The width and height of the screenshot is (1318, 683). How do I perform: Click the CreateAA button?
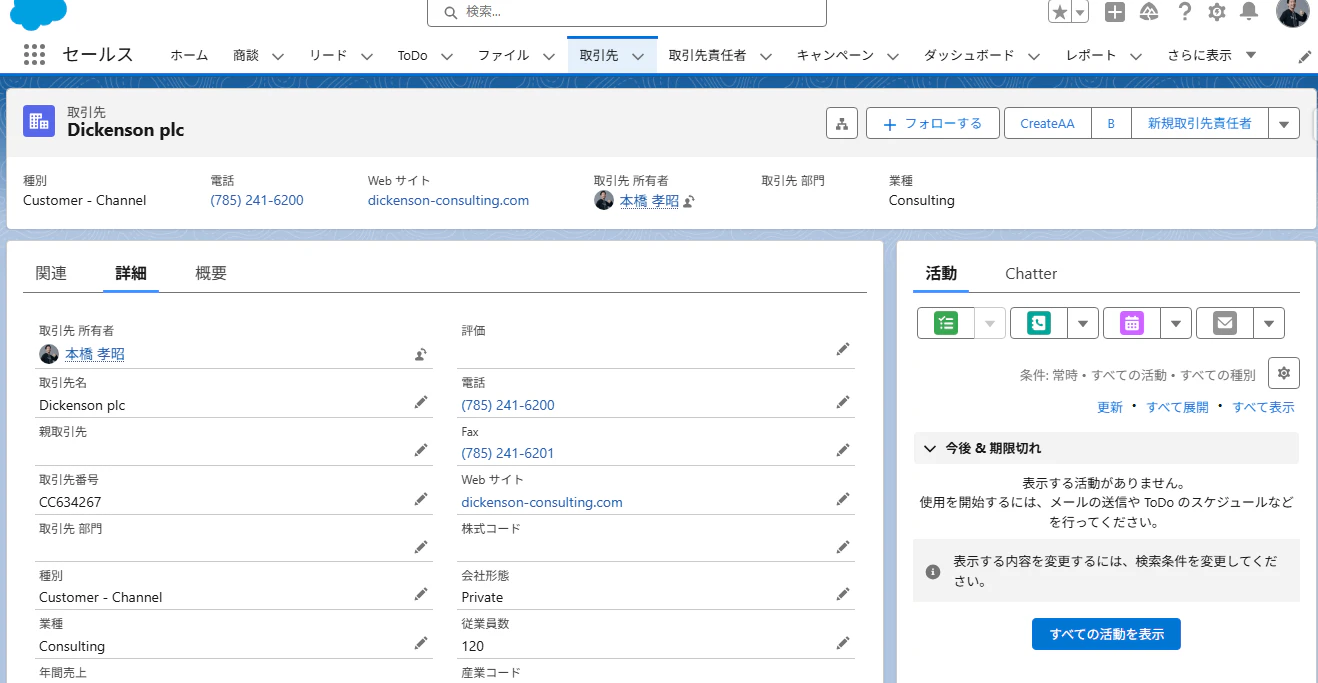pyautogui.click(x=1047, y=124)
